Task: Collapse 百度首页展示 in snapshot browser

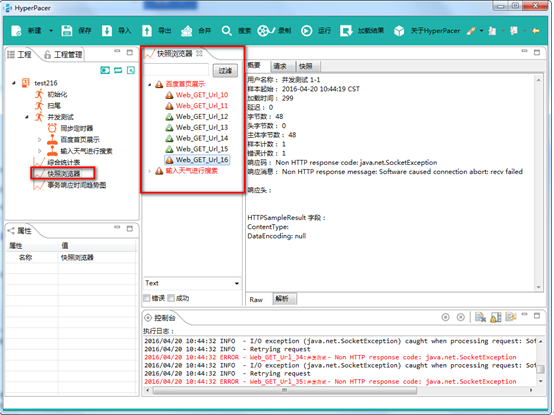Action: pyautogui.click(x=150, y=84)
